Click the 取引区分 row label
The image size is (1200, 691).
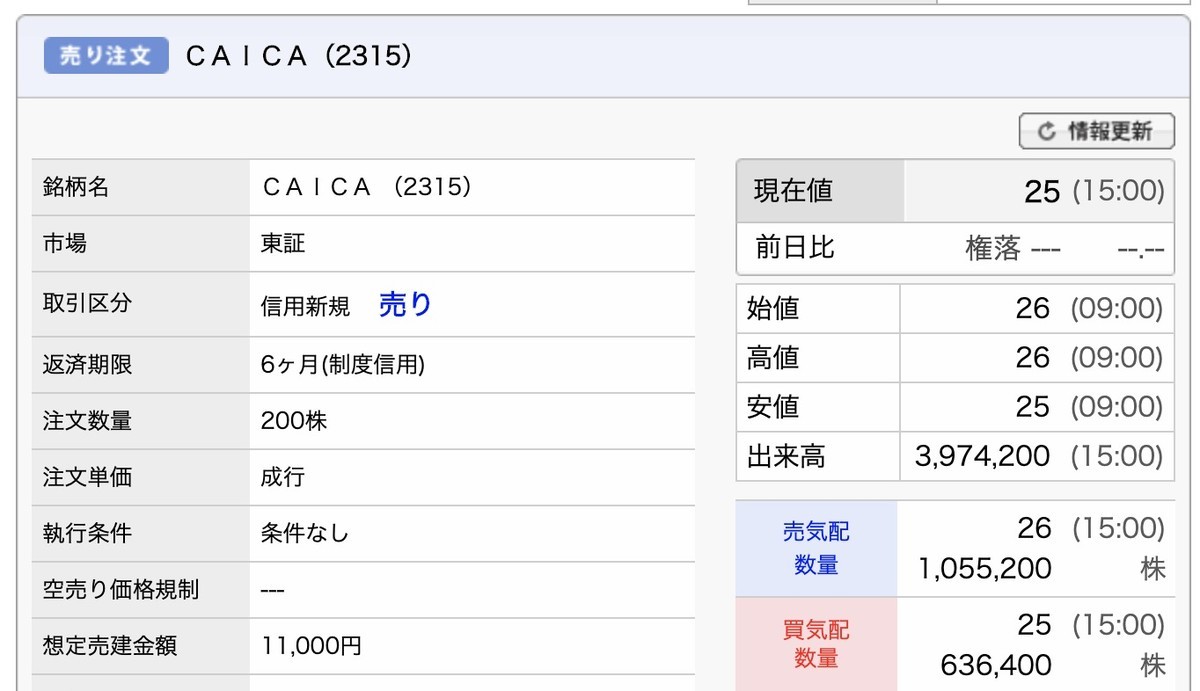[86, 303]
